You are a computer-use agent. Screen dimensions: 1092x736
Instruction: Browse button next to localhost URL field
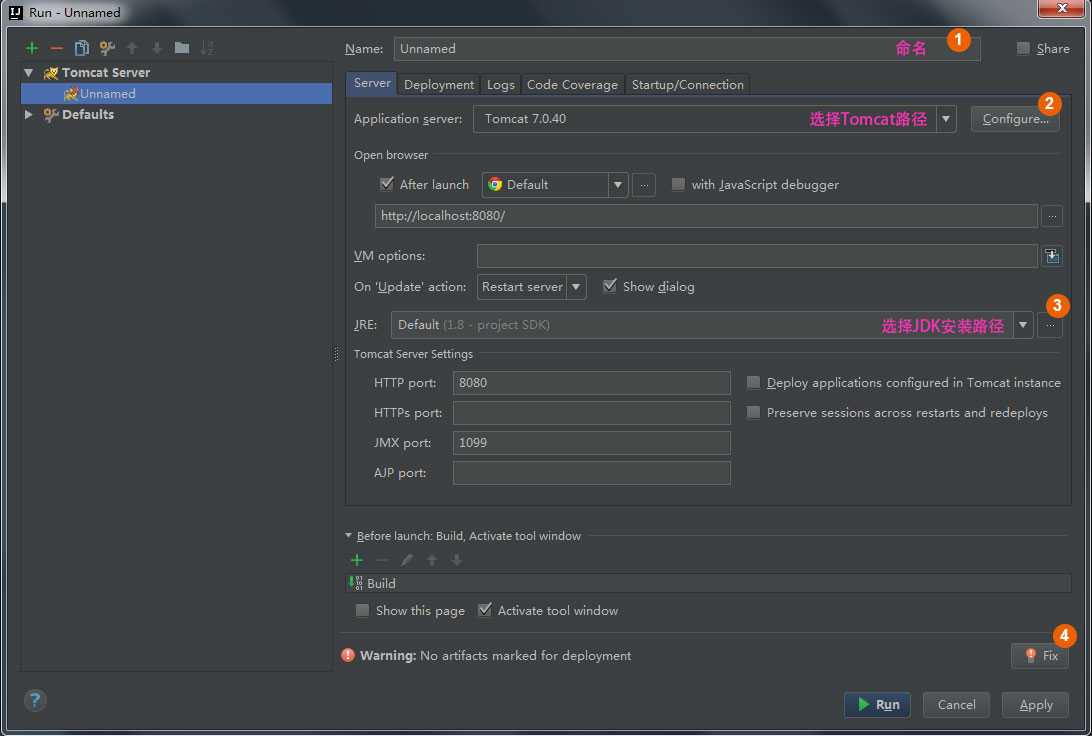coord(1052,217)
